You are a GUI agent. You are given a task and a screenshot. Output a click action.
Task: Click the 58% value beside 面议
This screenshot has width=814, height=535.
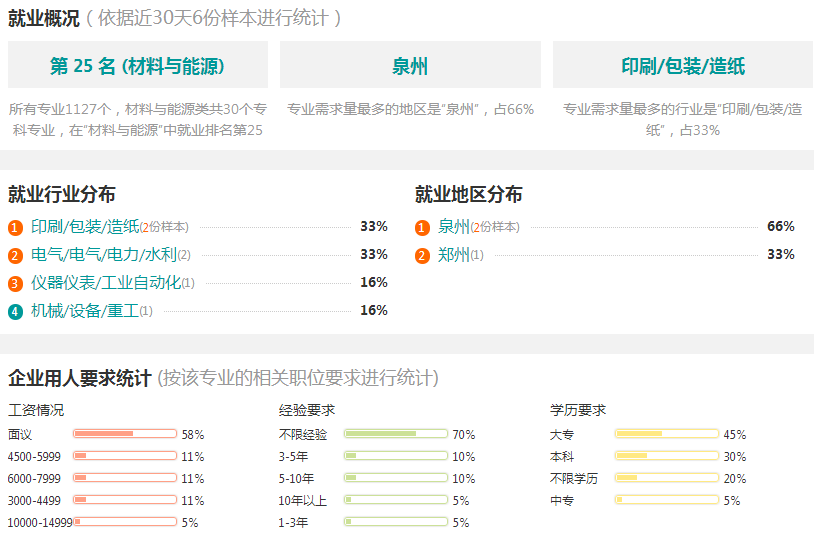193,434
